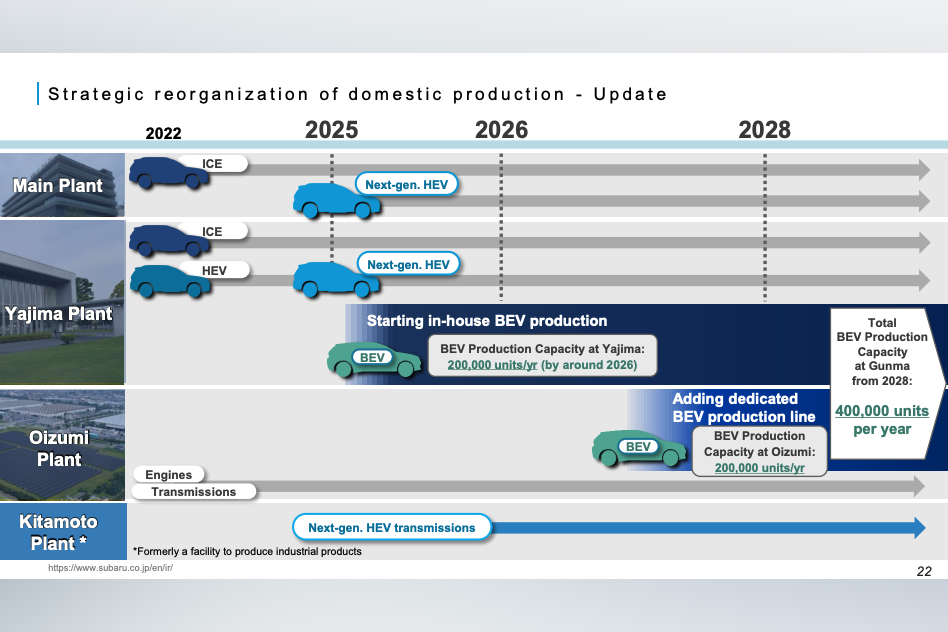
Task: Expand the Next-gen. HEV pill on Main Plant row
Action: [406, 184]
